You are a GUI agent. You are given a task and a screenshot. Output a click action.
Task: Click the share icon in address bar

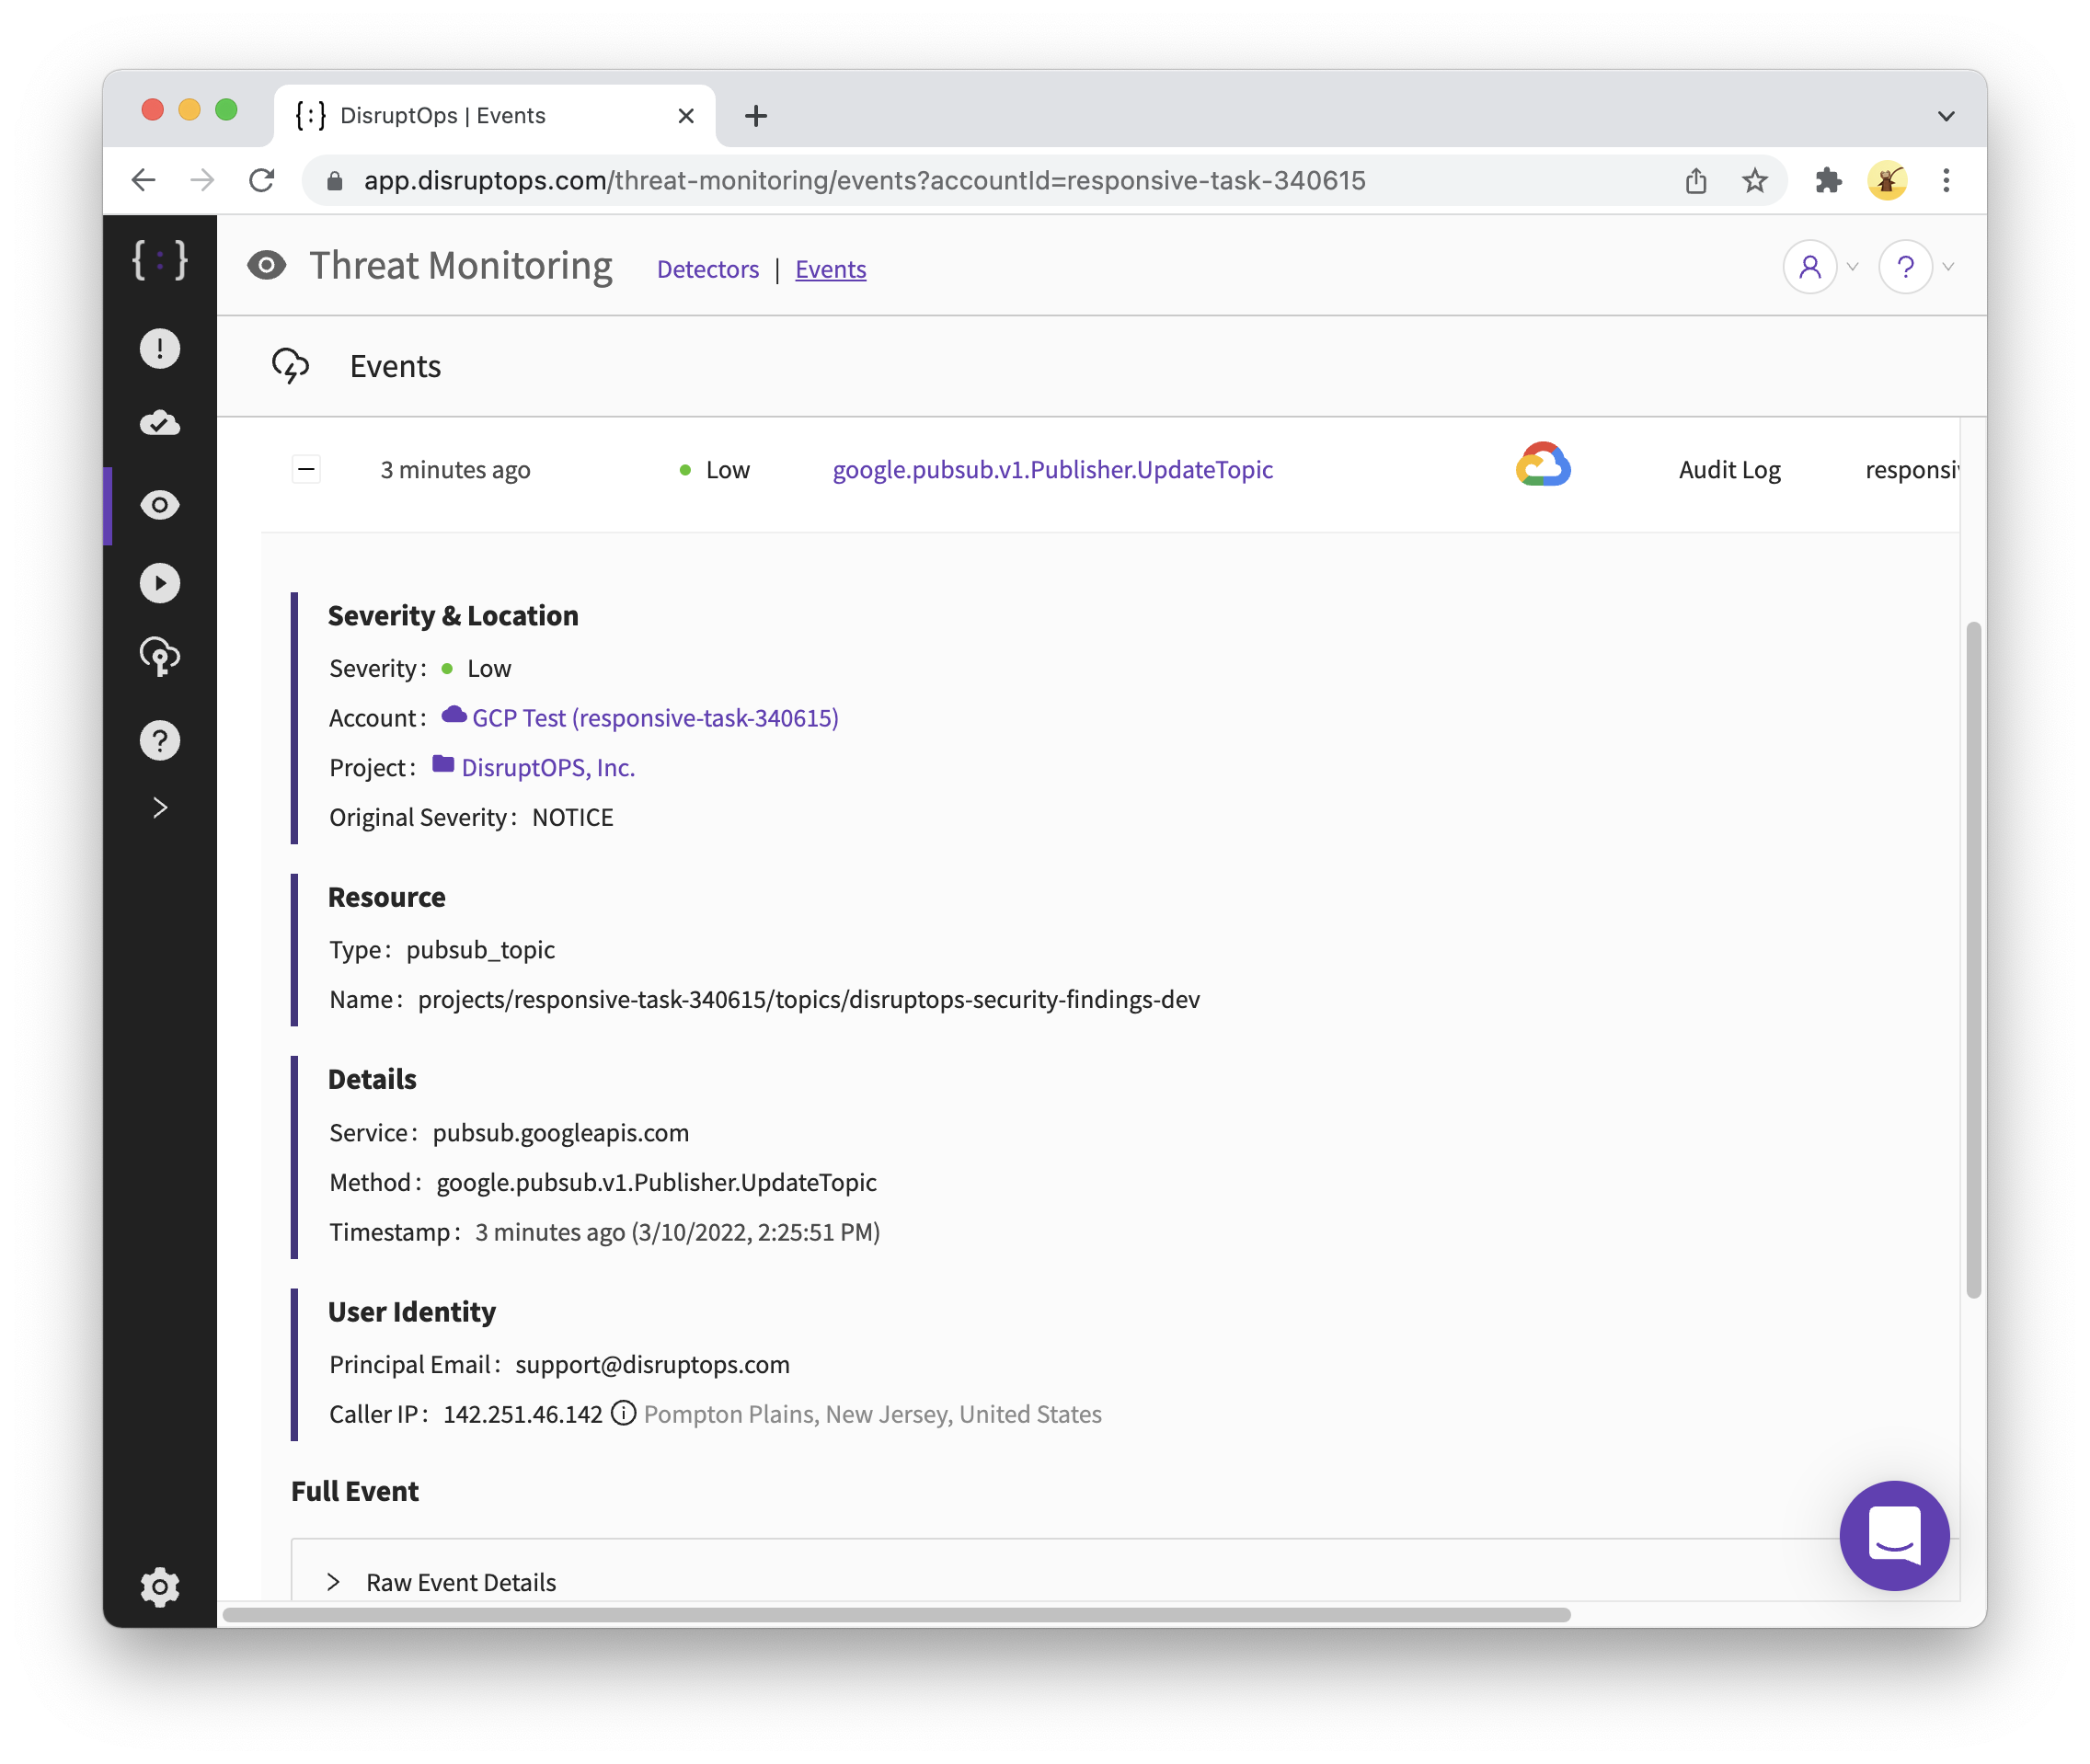[x=1695, y=180]
